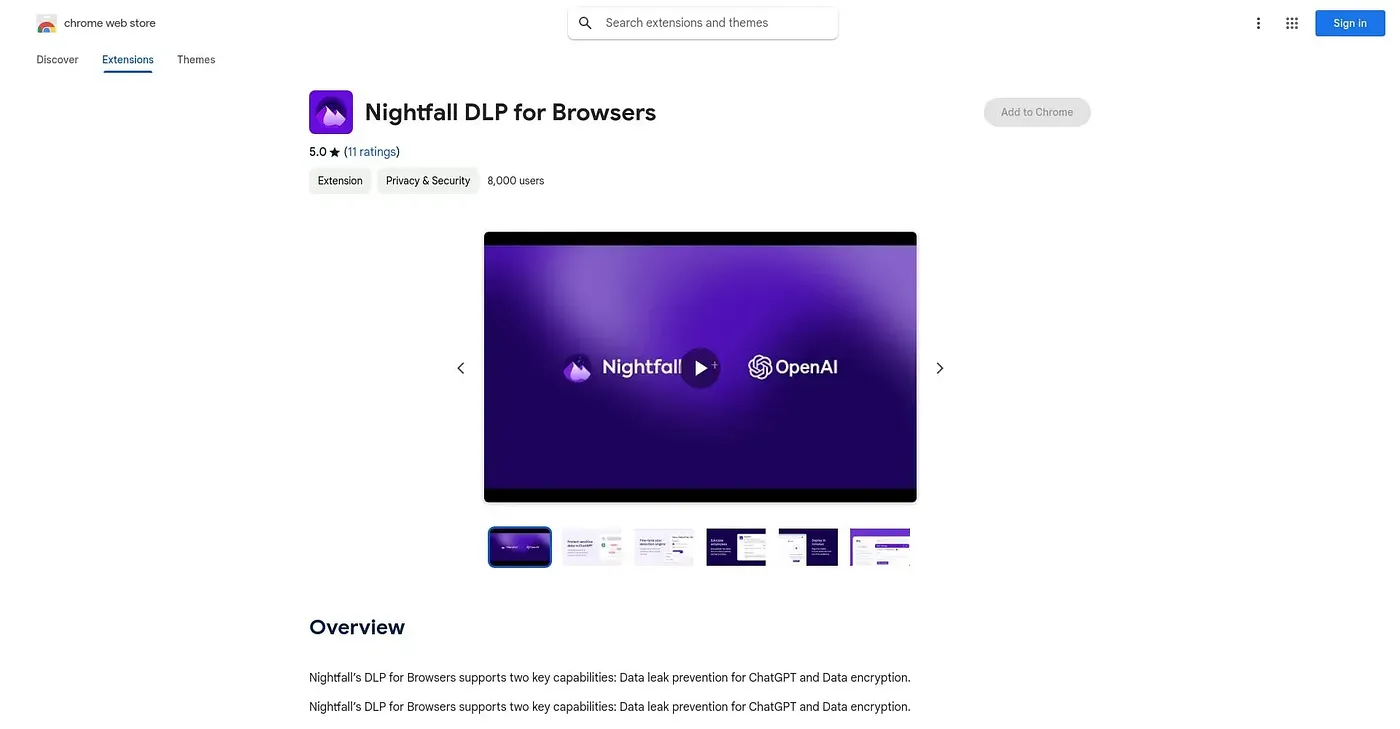Select the fourth dark screenshot thumbnail
The height and width of the screenshot is (729, 1400).
click(x=736, y=547)
